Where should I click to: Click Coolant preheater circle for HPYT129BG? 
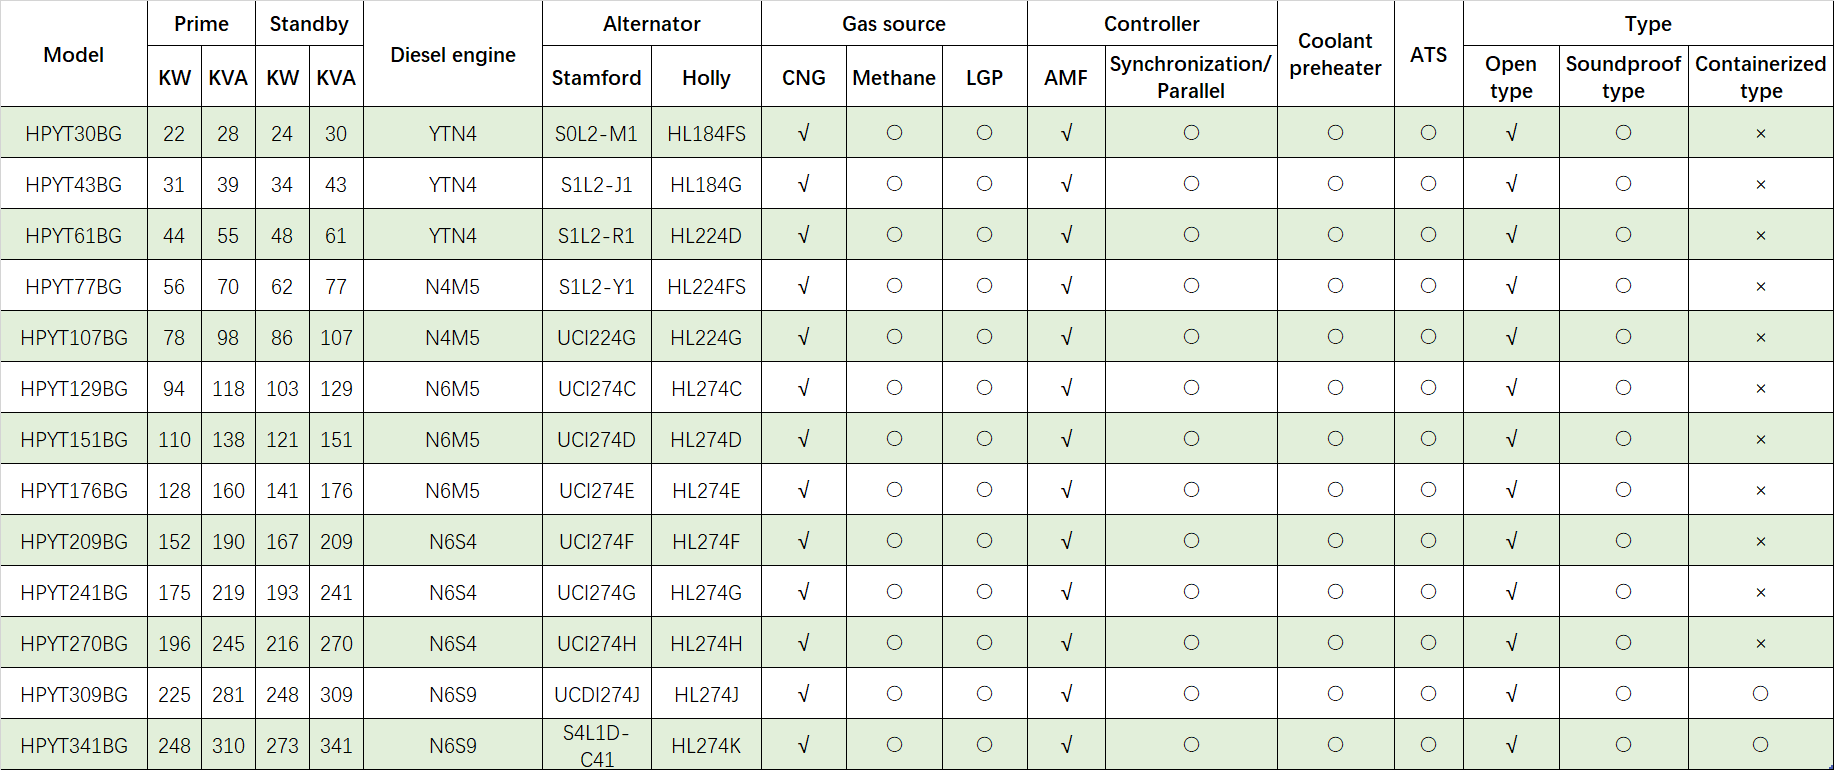tap(1336, 388)
